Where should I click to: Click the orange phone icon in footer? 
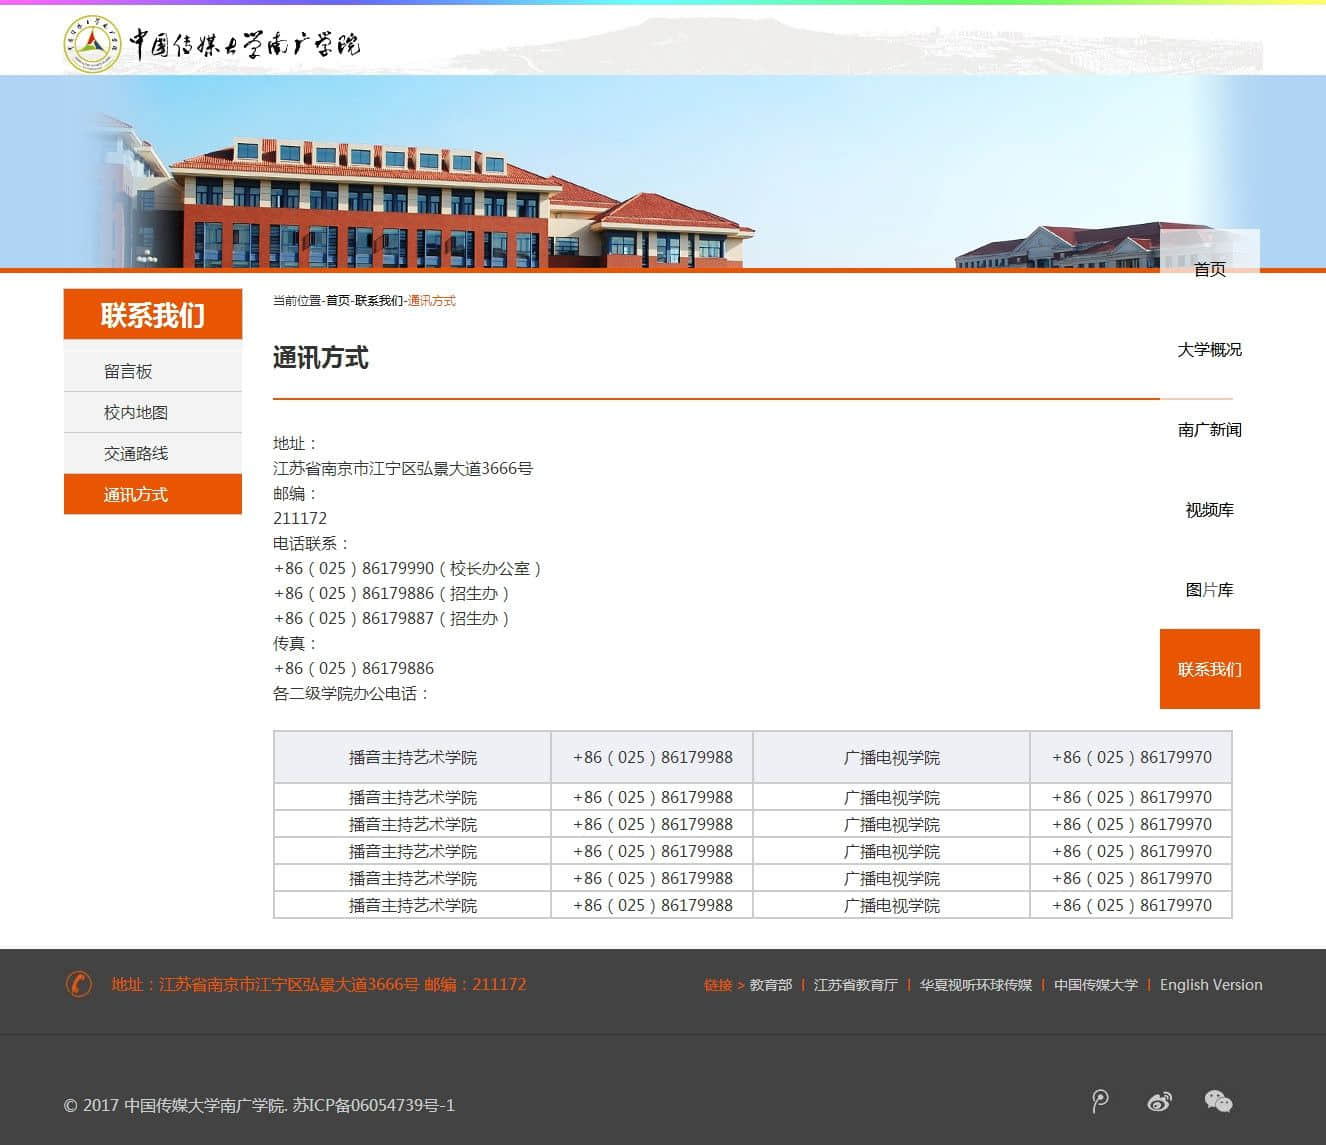[78, 984]
